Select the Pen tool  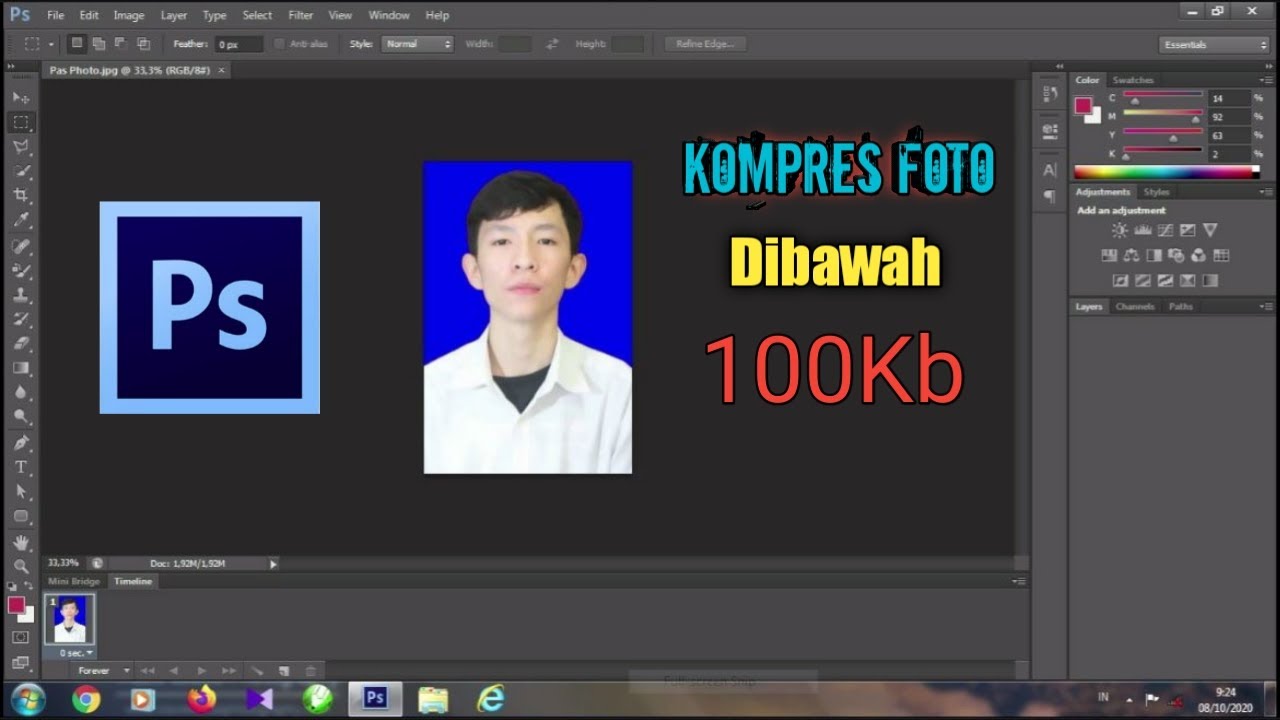tap(21, 442)
